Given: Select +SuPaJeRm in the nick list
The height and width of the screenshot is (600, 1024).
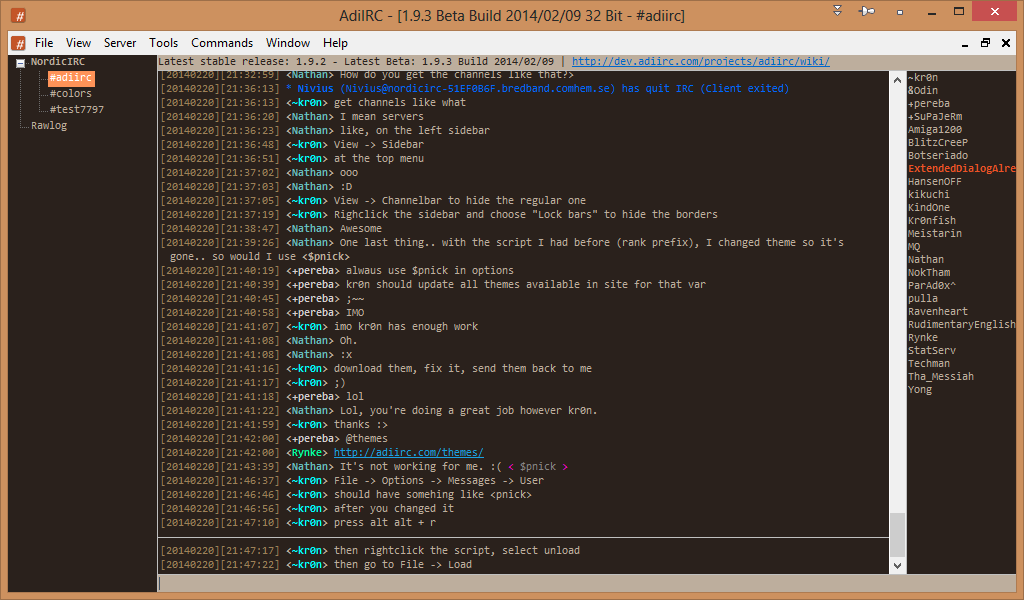Looking at the screenshot, I should (935, 117).
